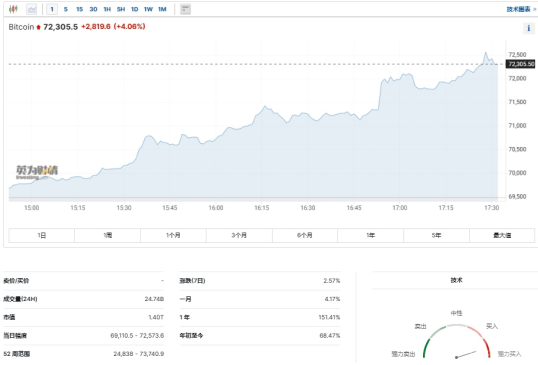Select the 1D interval

[x=134, y=9]
